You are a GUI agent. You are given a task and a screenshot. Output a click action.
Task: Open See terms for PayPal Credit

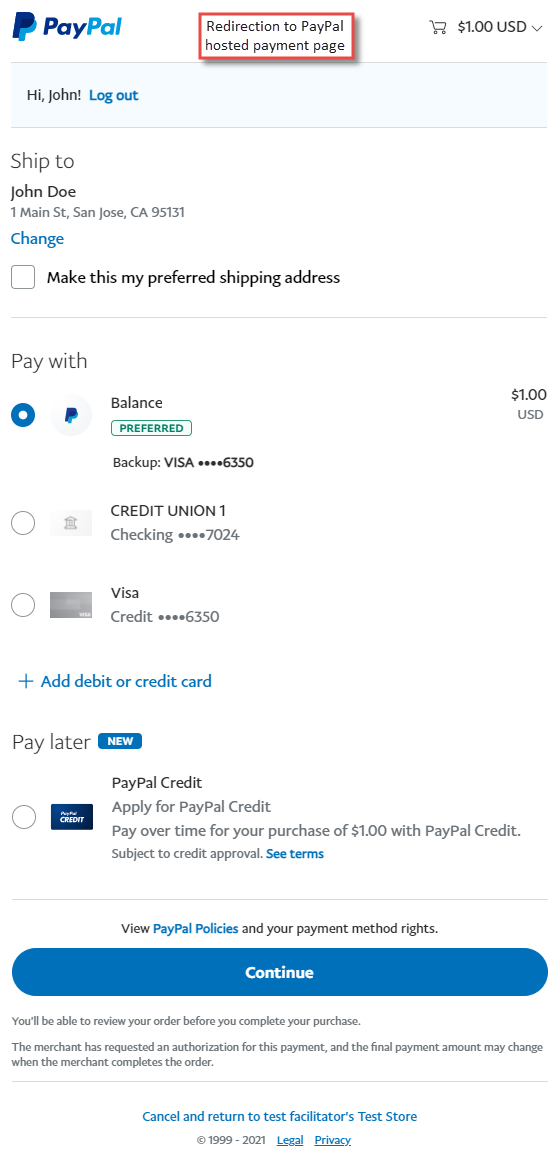click(295, 854)
